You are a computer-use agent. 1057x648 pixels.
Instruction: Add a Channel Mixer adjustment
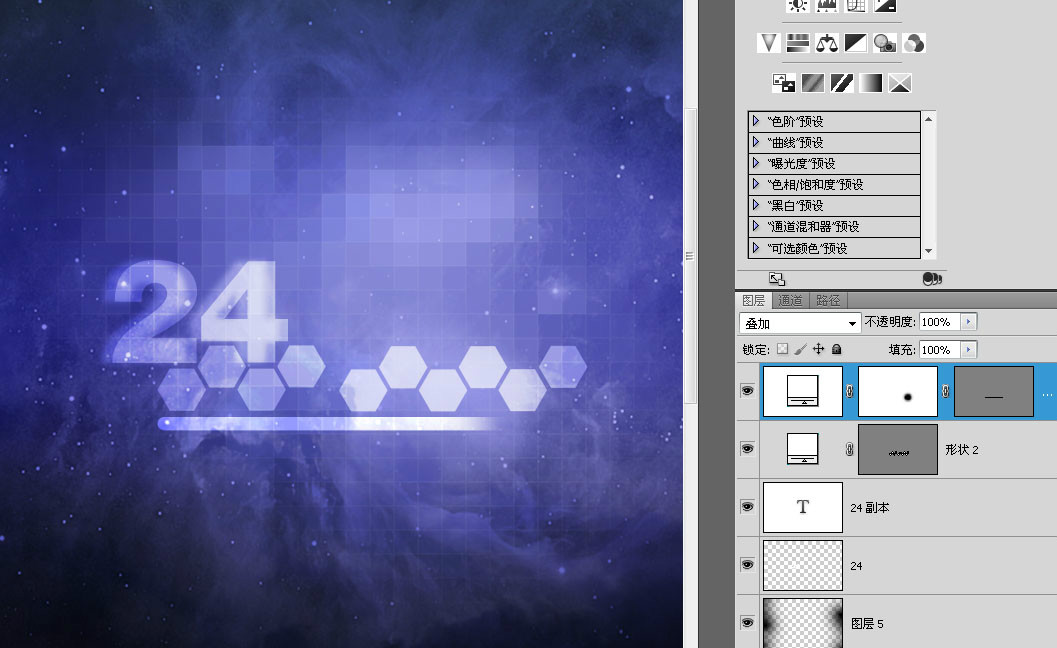pyautogui.click(x=913, y=43)
